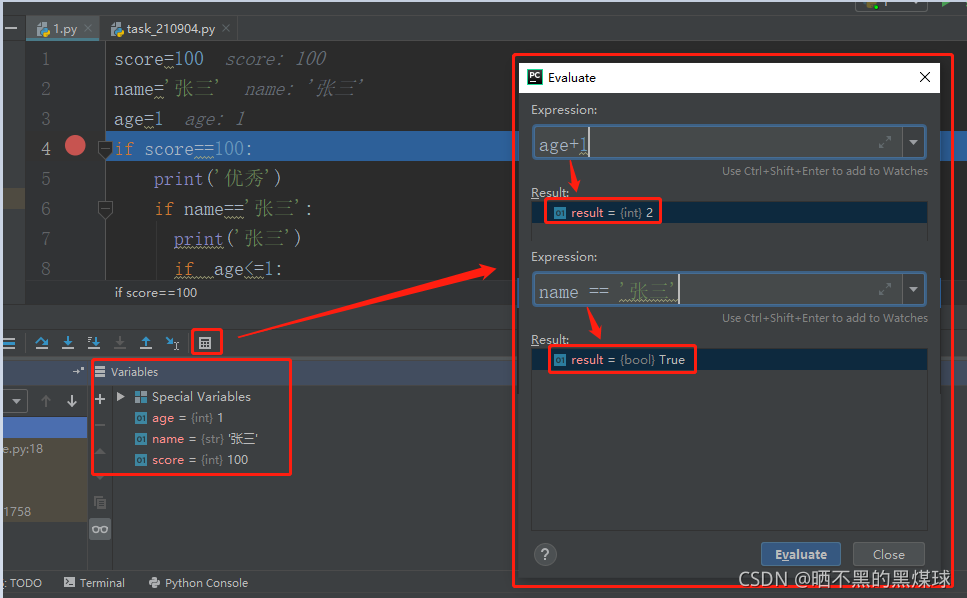Click the PyCharm icon in Evaluate title
Image resolution: width=967 pixels, height=598 pixels.
pos(535,77)
